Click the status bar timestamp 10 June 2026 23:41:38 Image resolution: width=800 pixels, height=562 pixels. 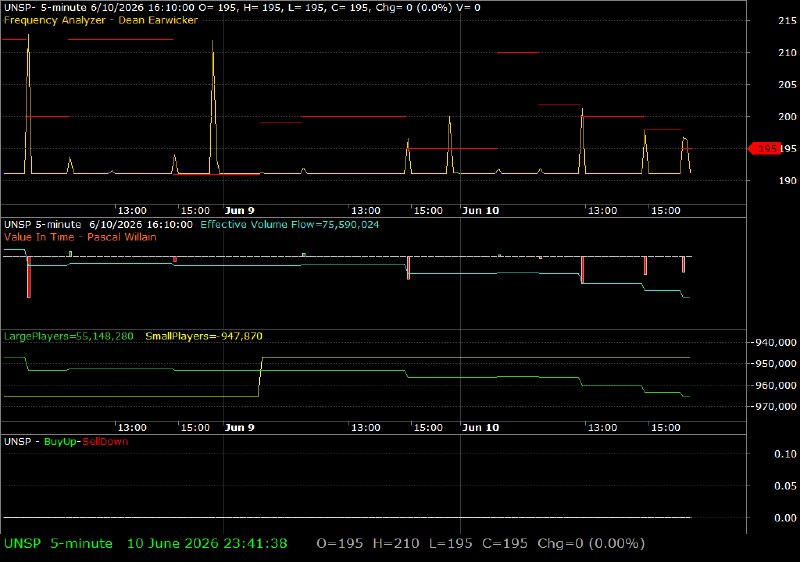(x=207, y=544)
